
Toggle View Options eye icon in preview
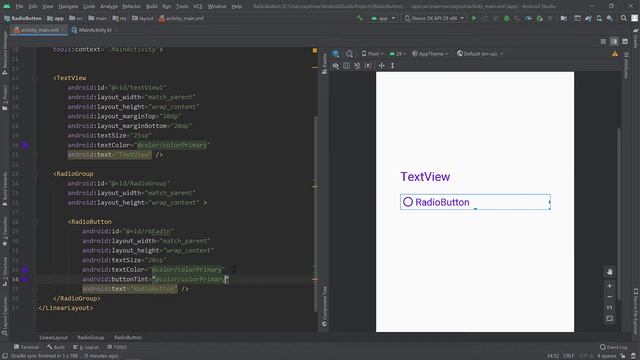(x=336, y=65)
